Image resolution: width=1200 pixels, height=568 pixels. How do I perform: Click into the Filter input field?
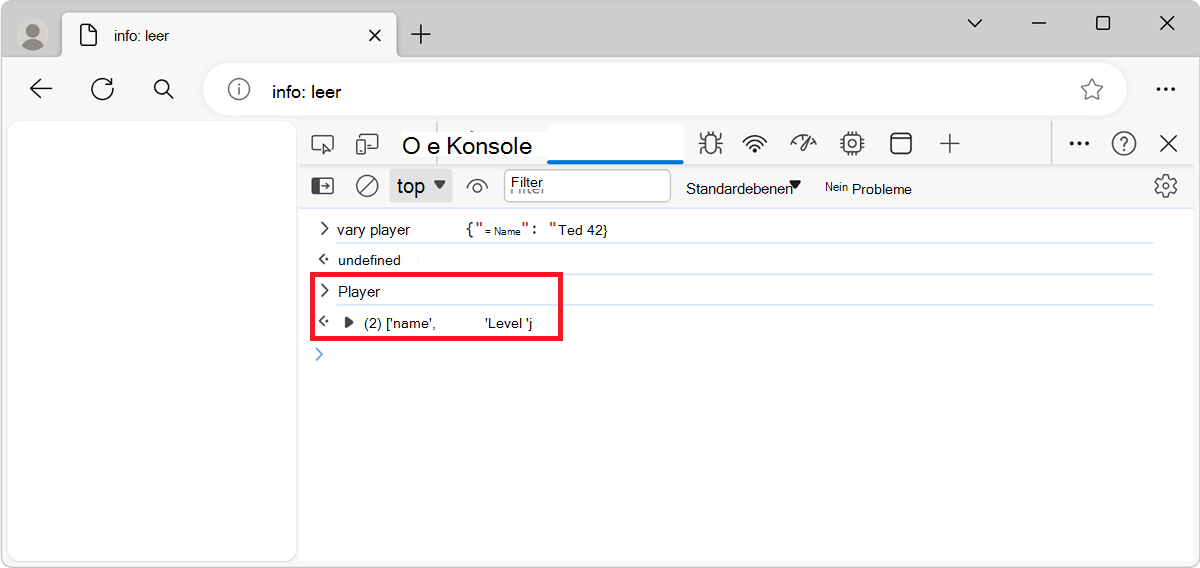(587, 186)
